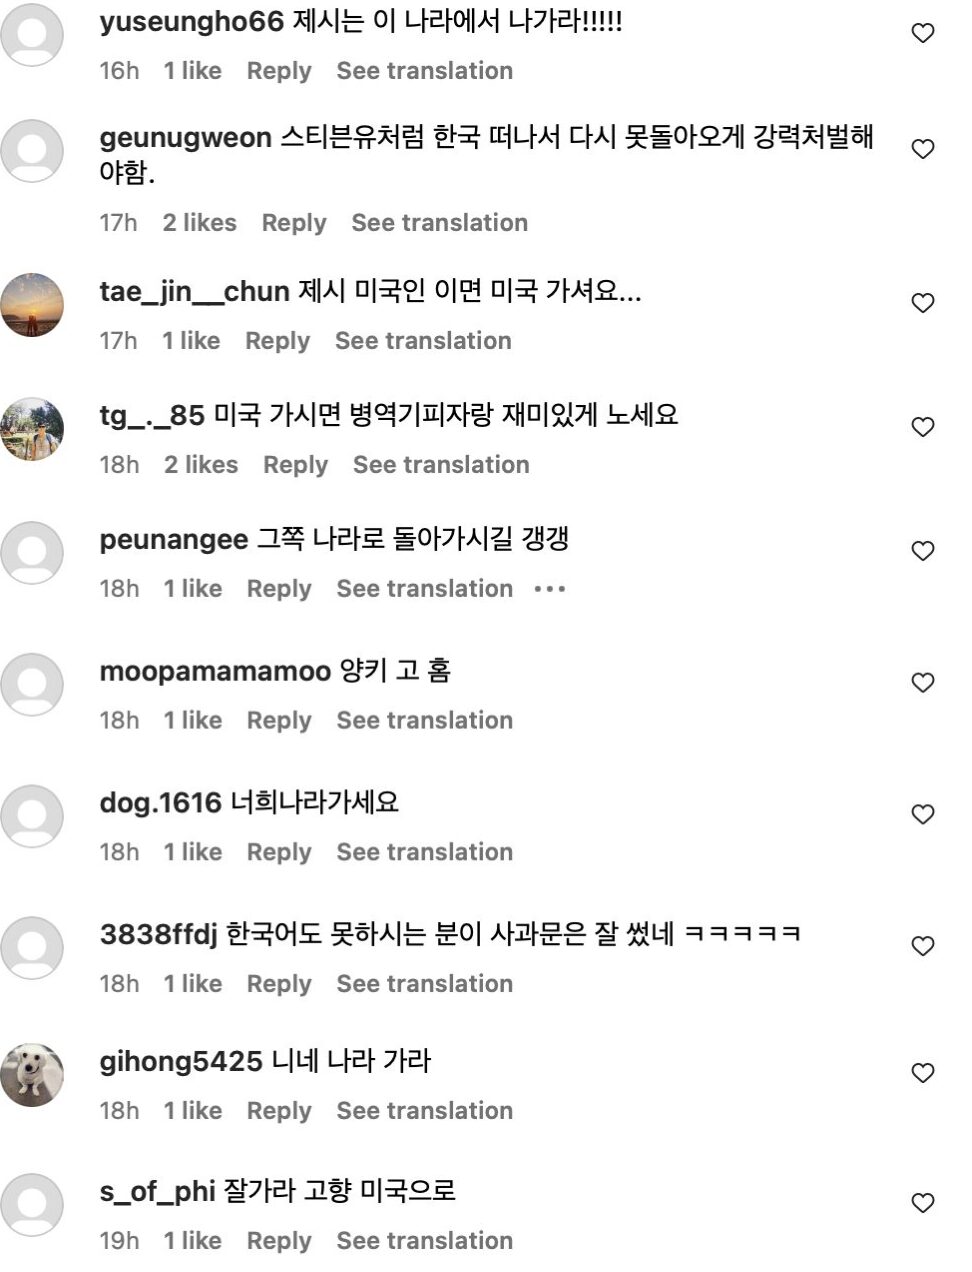Image resolution: width=972 pixels, height=1272 pixels.
Task: Expand translation for geunugweon's comment
Action: pyautogui.click(x=439, y=223)
